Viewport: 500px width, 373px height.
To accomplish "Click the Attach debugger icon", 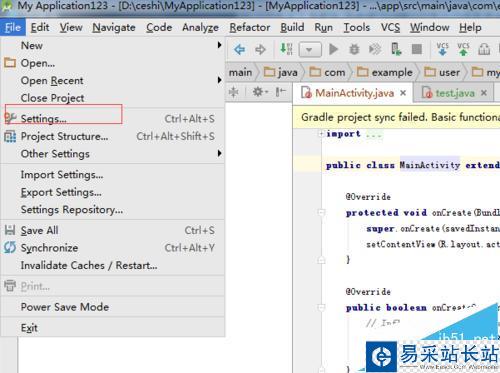I will tap(375, 49).
